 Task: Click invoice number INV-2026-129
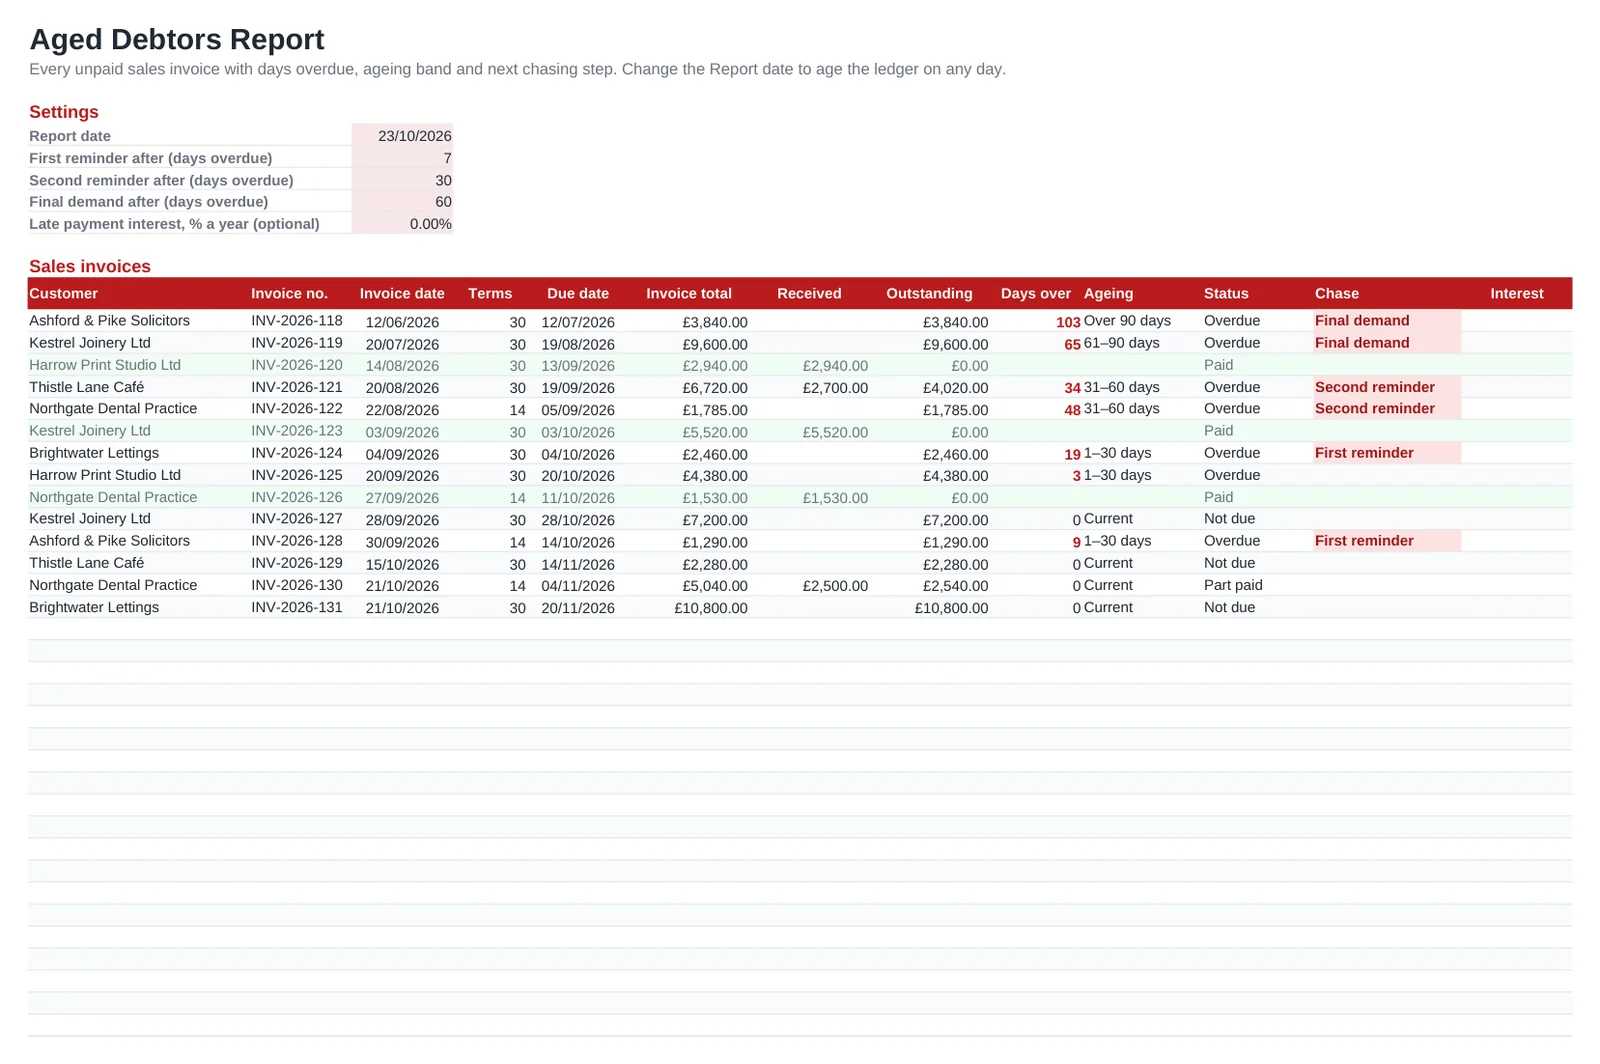tap(297, 563)
